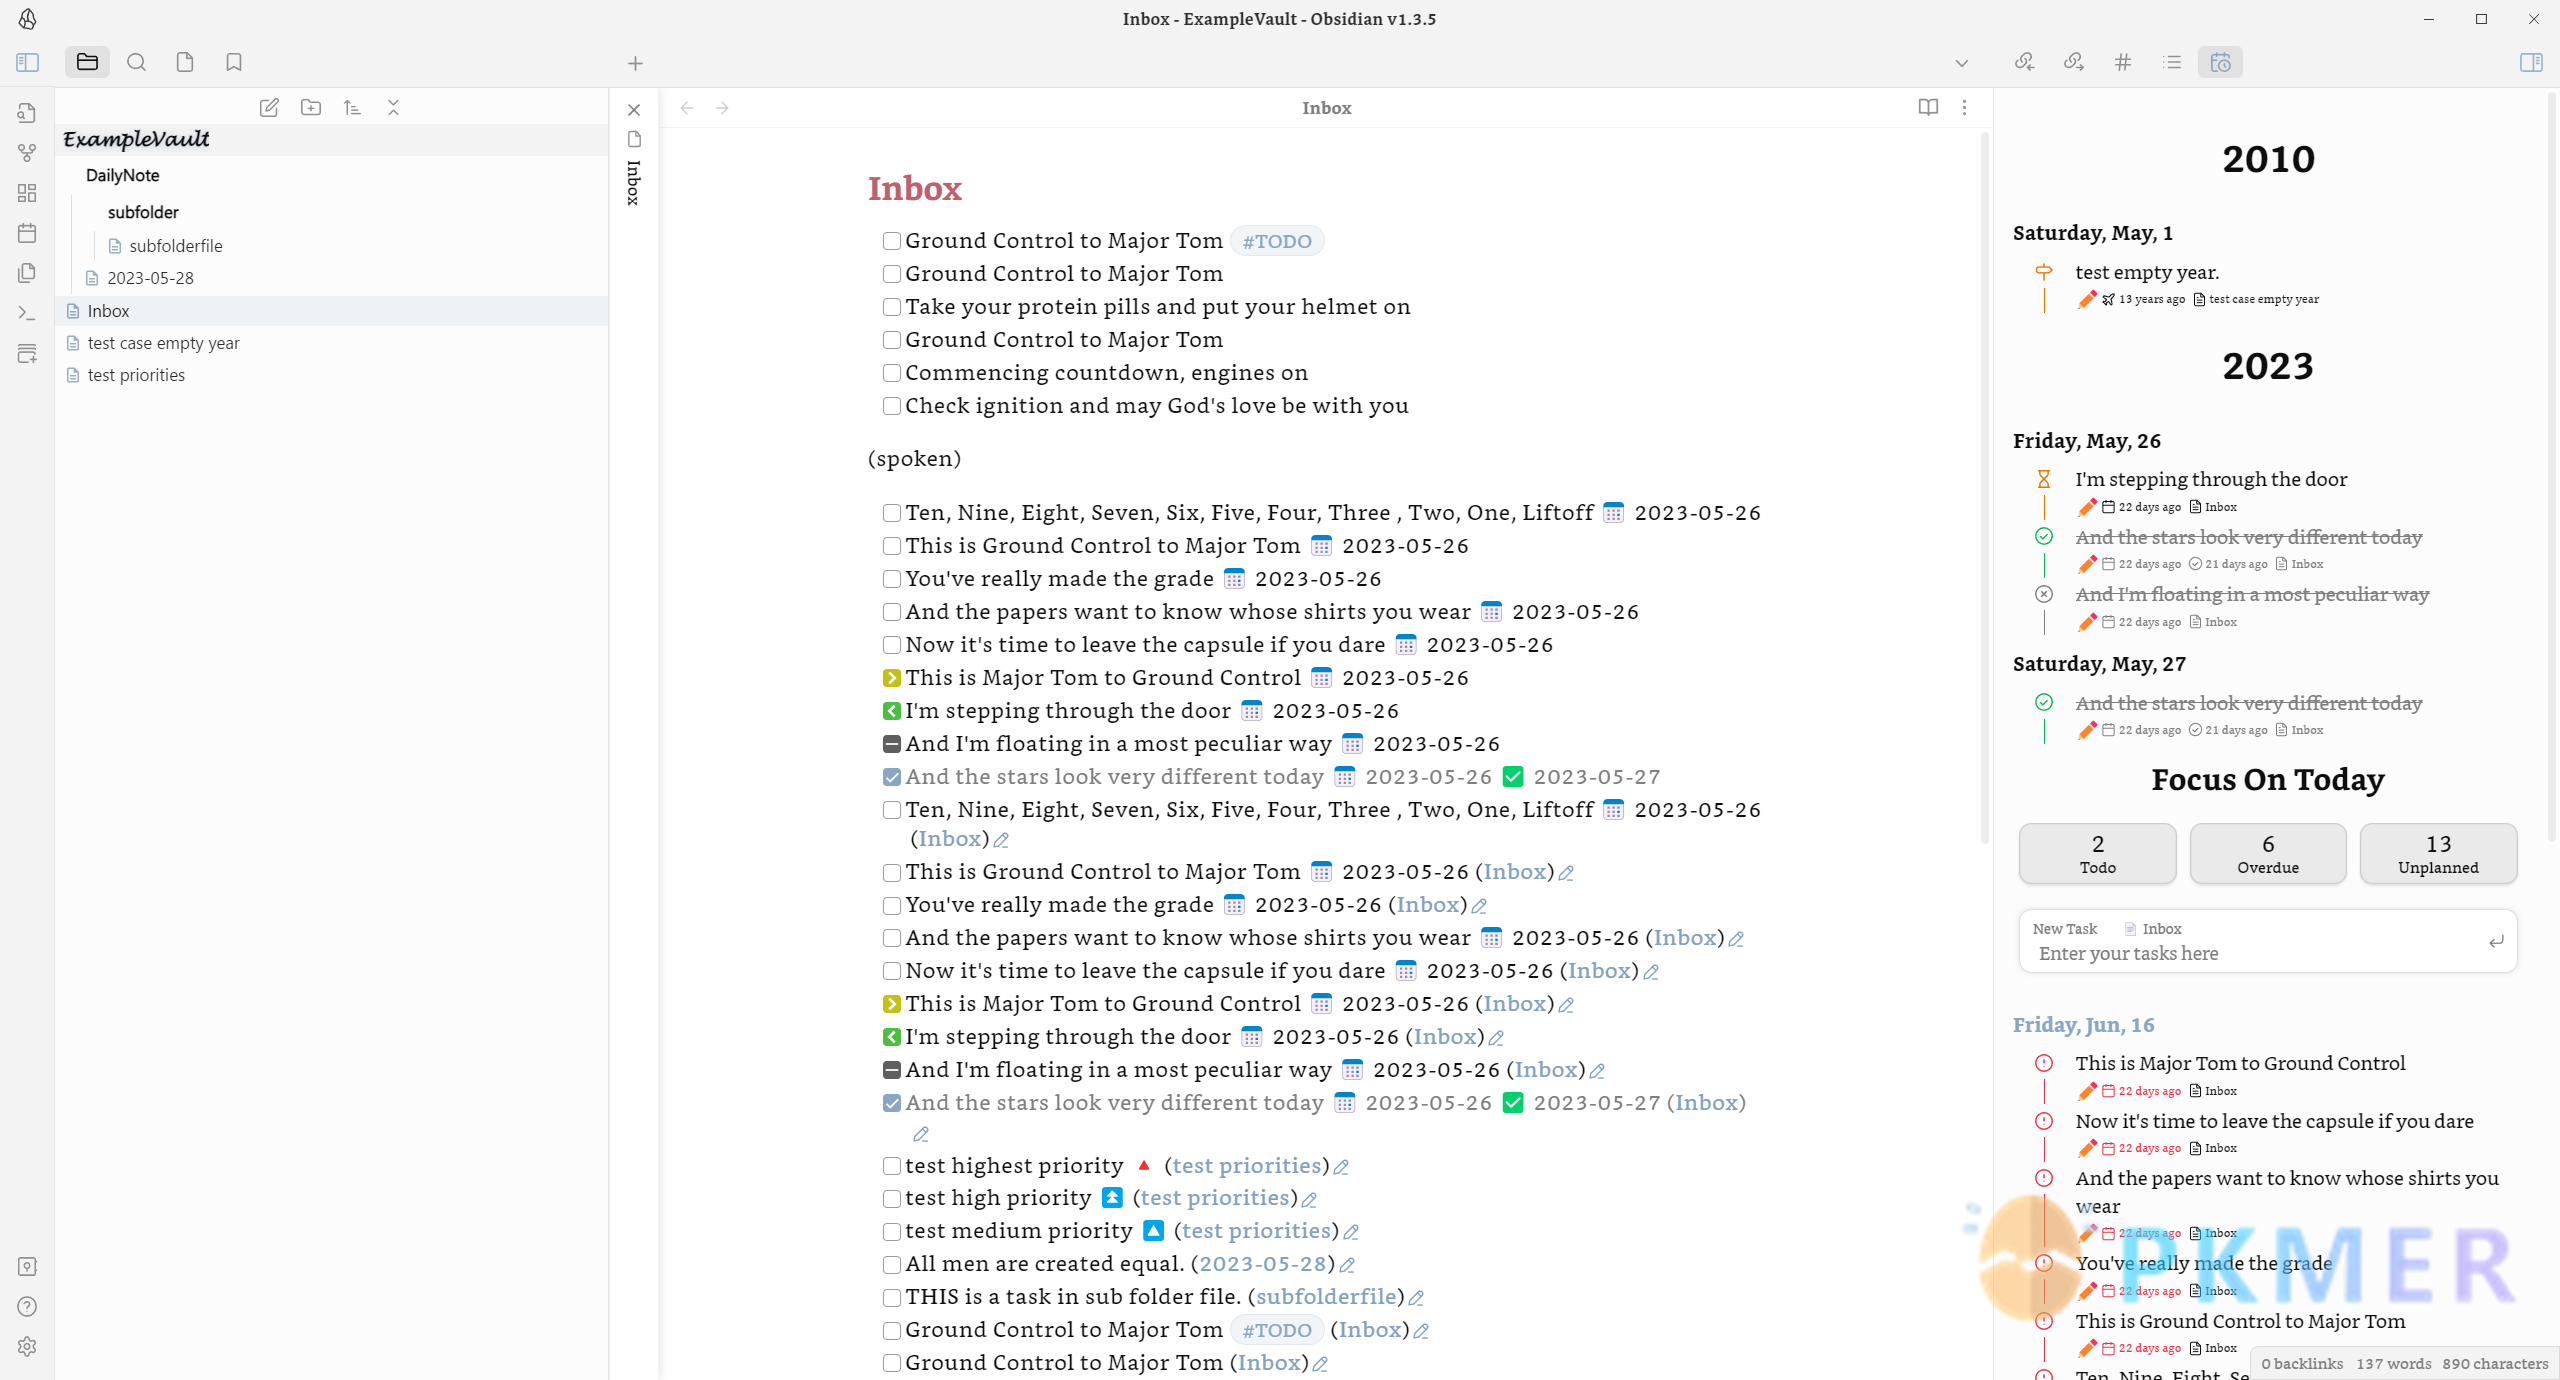Open the search panel icon
The image size is (2560, 1380).
coord(137,62)
